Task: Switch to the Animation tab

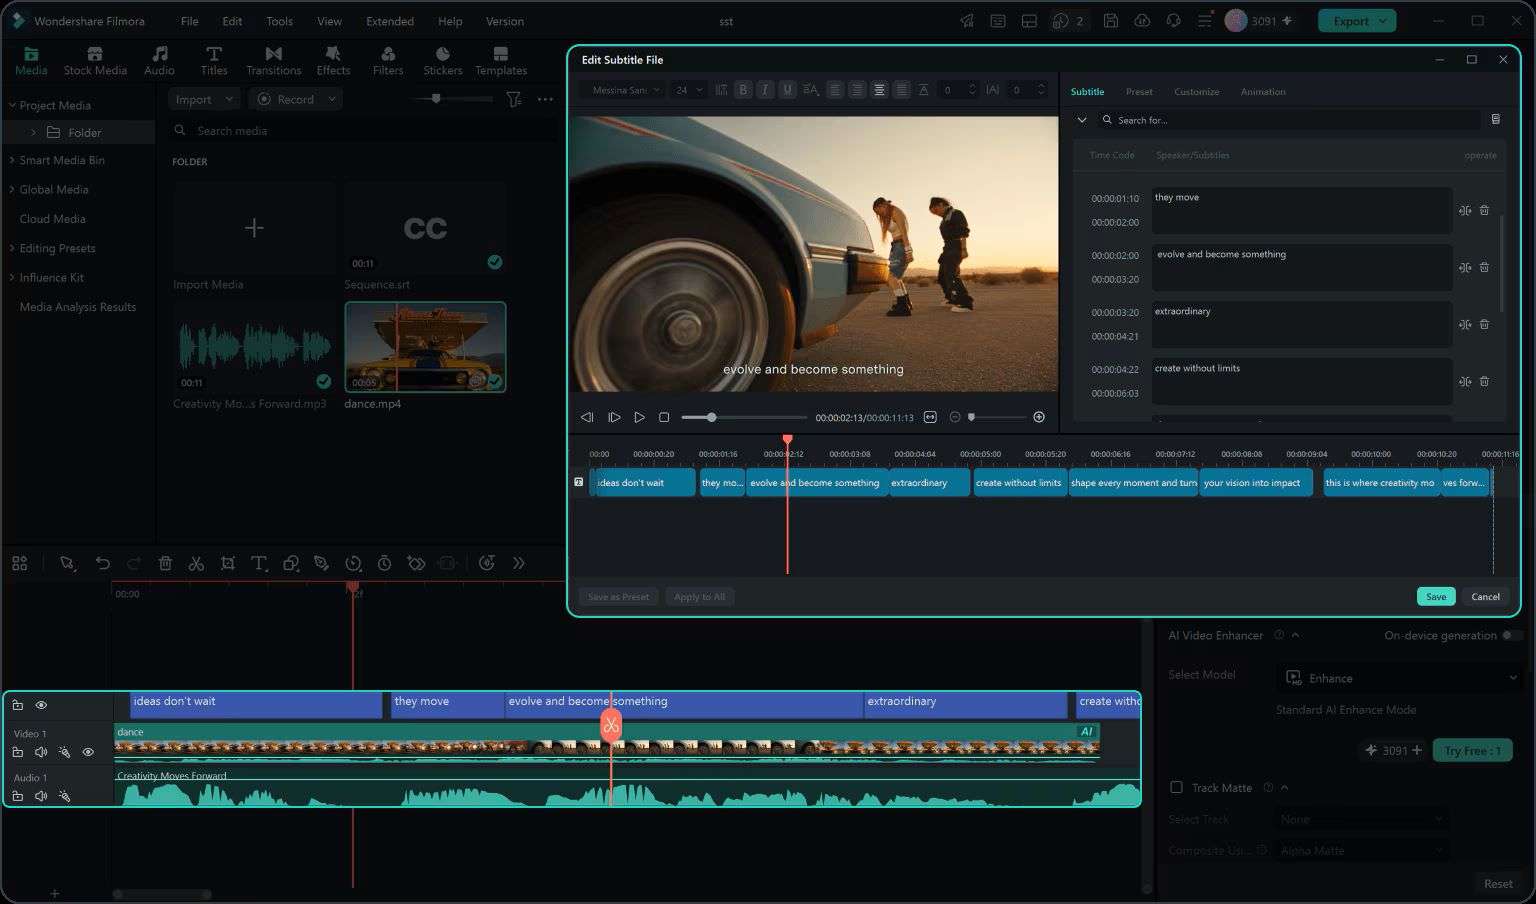Action: tap(1263, 92)
